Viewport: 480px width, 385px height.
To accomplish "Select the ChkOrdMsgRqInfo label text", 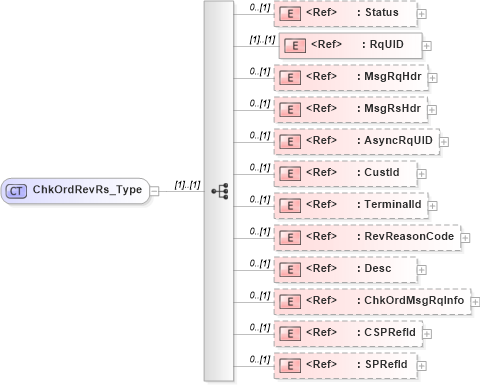I will (x=414, y=300).
